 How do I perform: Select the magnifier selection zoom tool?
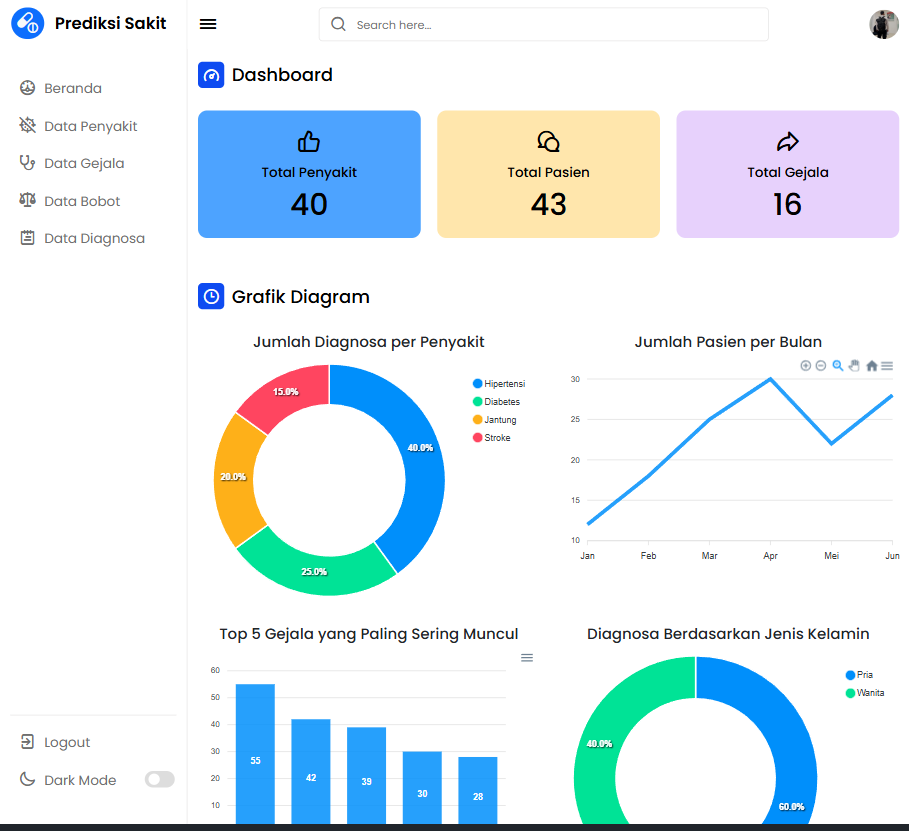coord(838,365)
